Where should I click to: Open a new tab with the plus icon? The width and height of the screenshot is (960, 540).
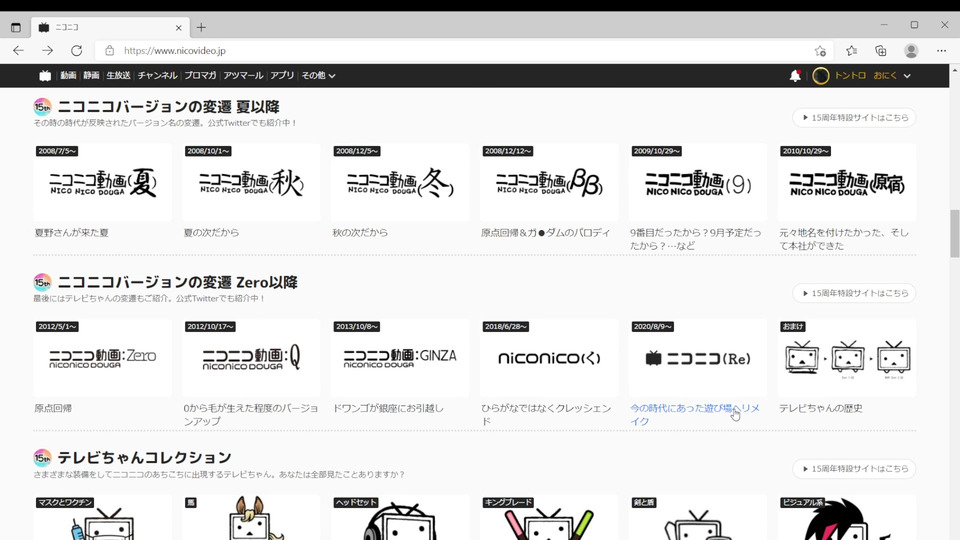point(201,27)
